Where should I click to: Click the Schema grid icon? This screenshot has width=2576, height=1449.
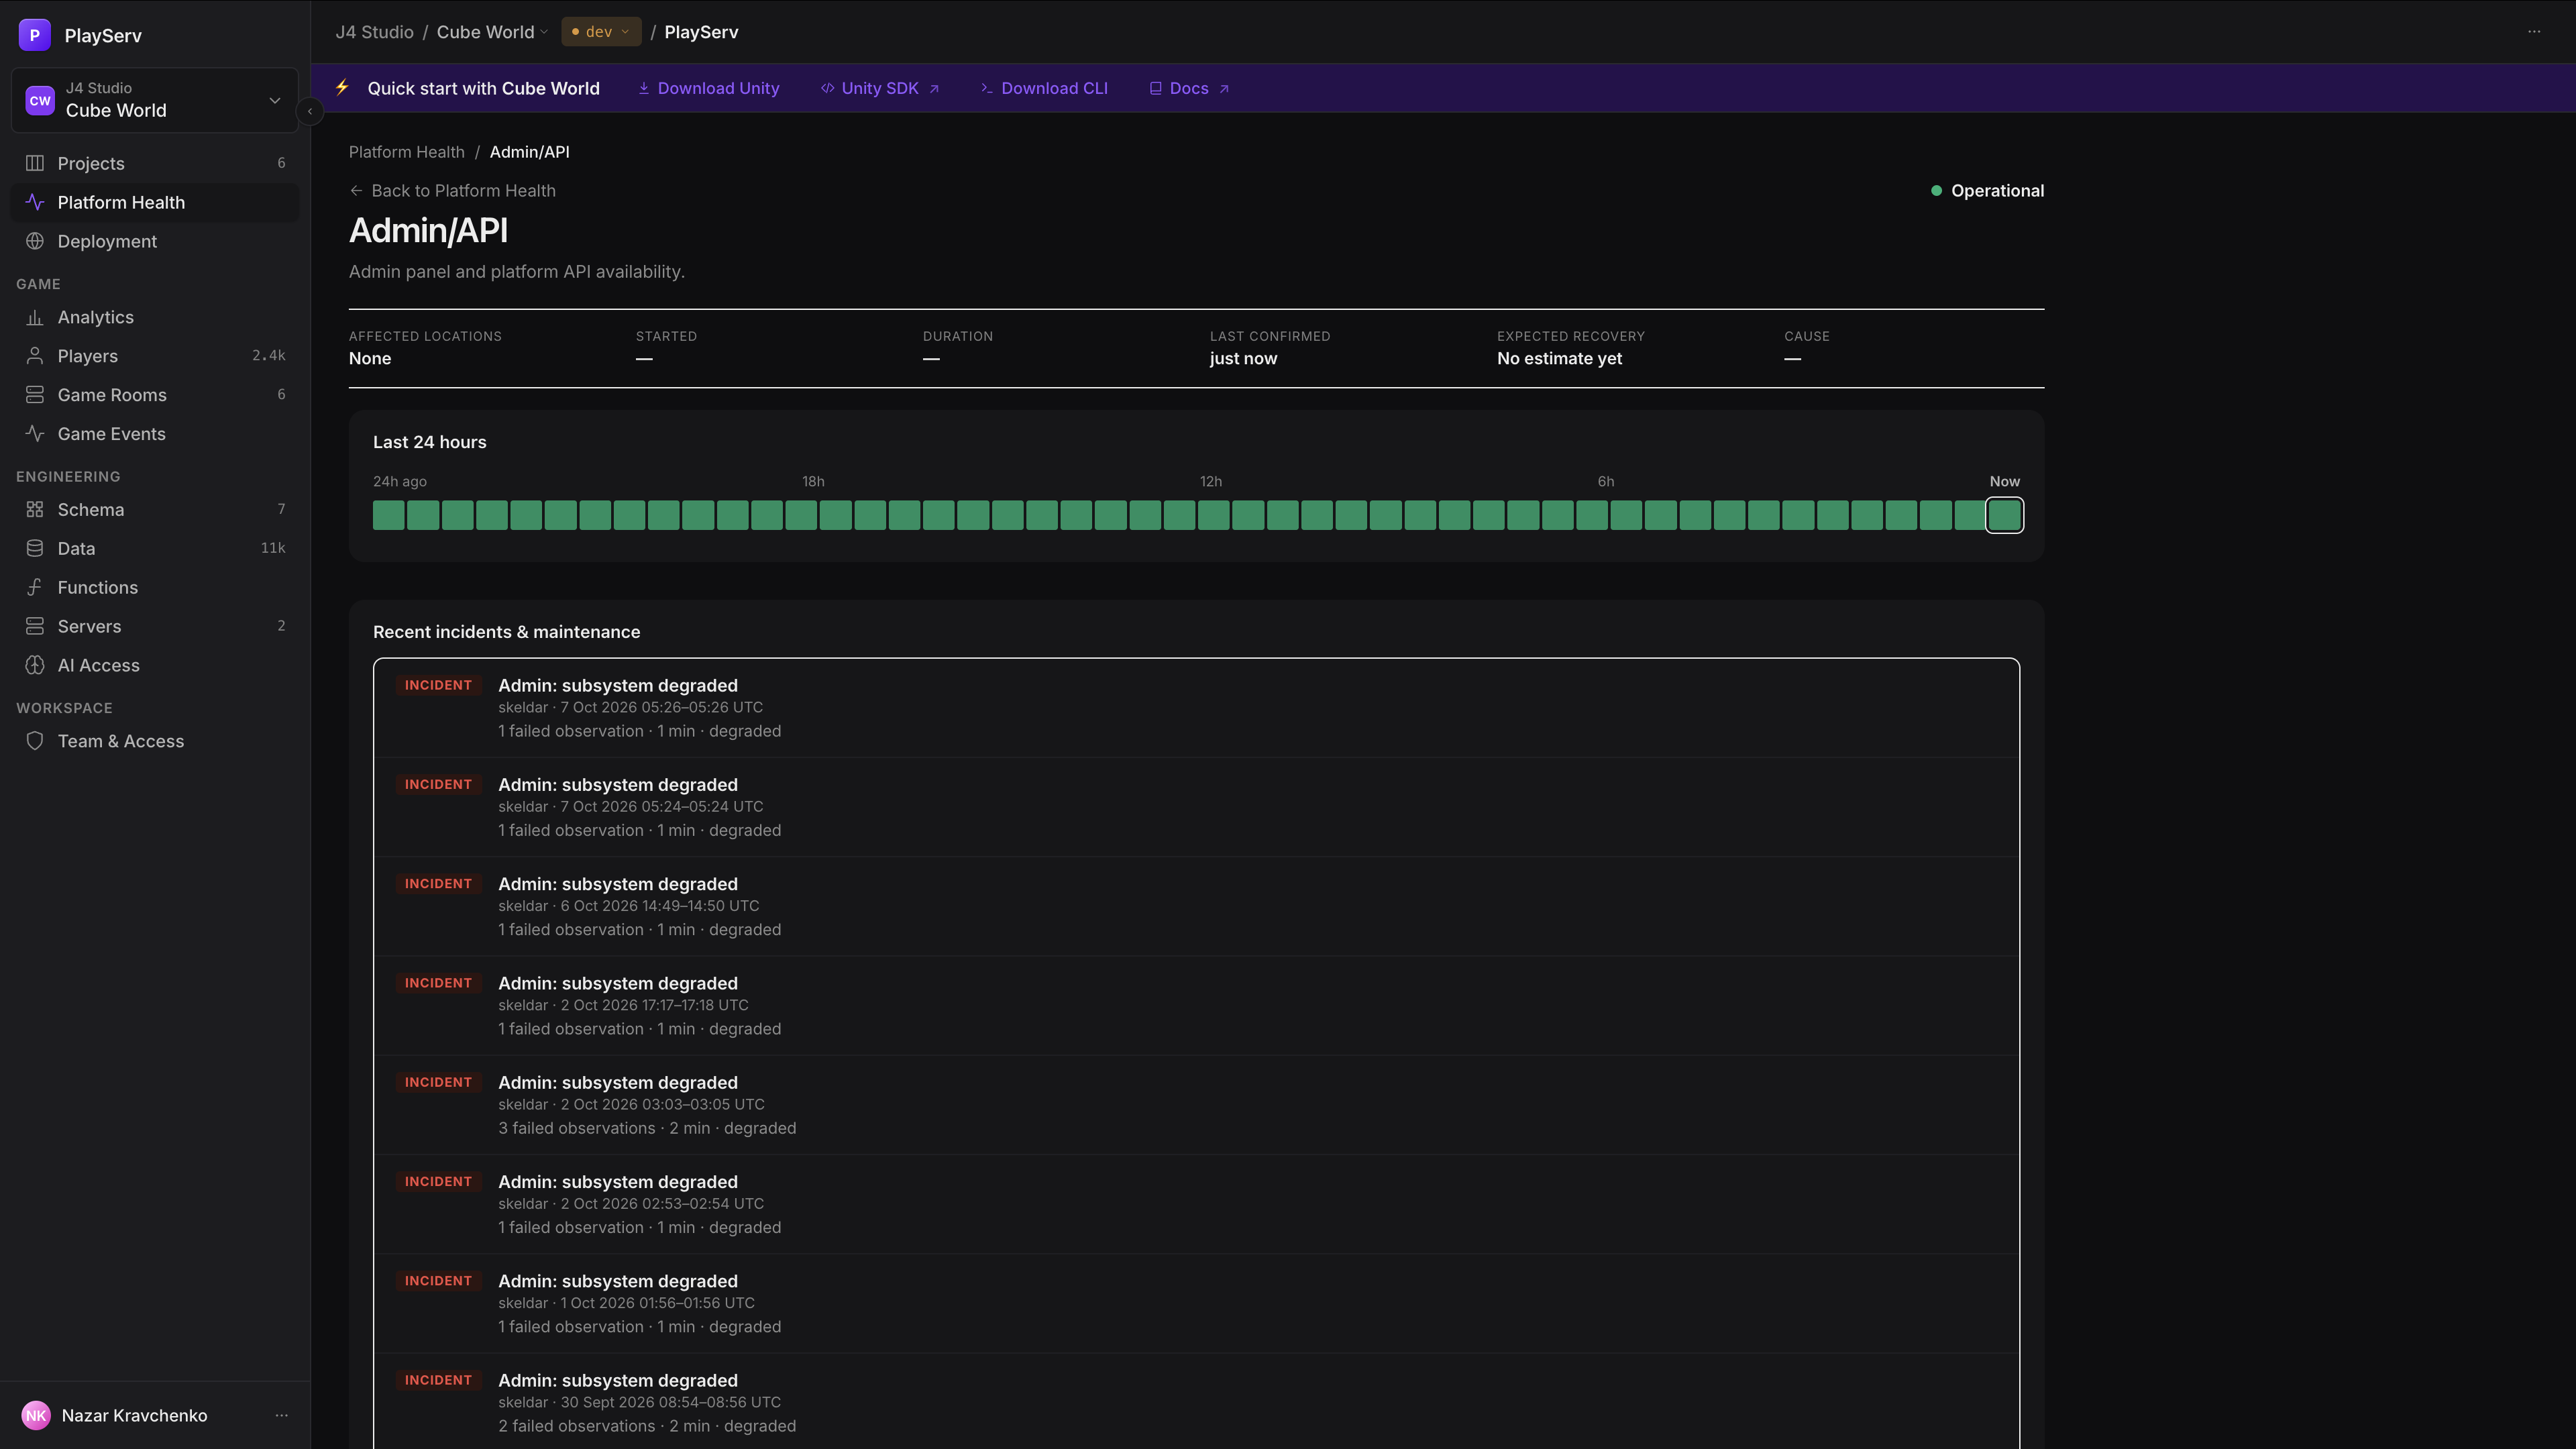coord(35,509)
